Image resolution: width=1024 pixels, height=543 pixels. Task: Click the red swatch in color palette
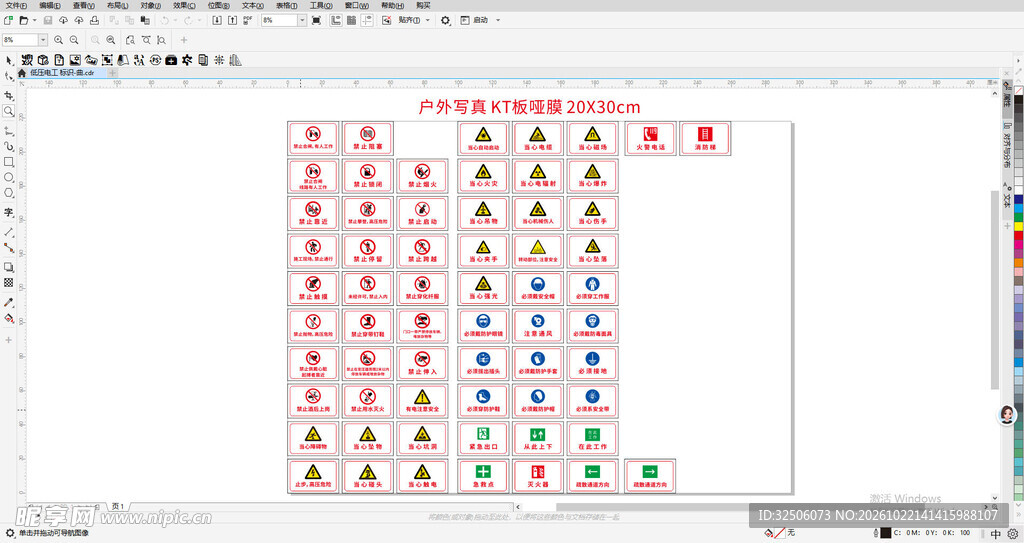tap(1018, 235)
